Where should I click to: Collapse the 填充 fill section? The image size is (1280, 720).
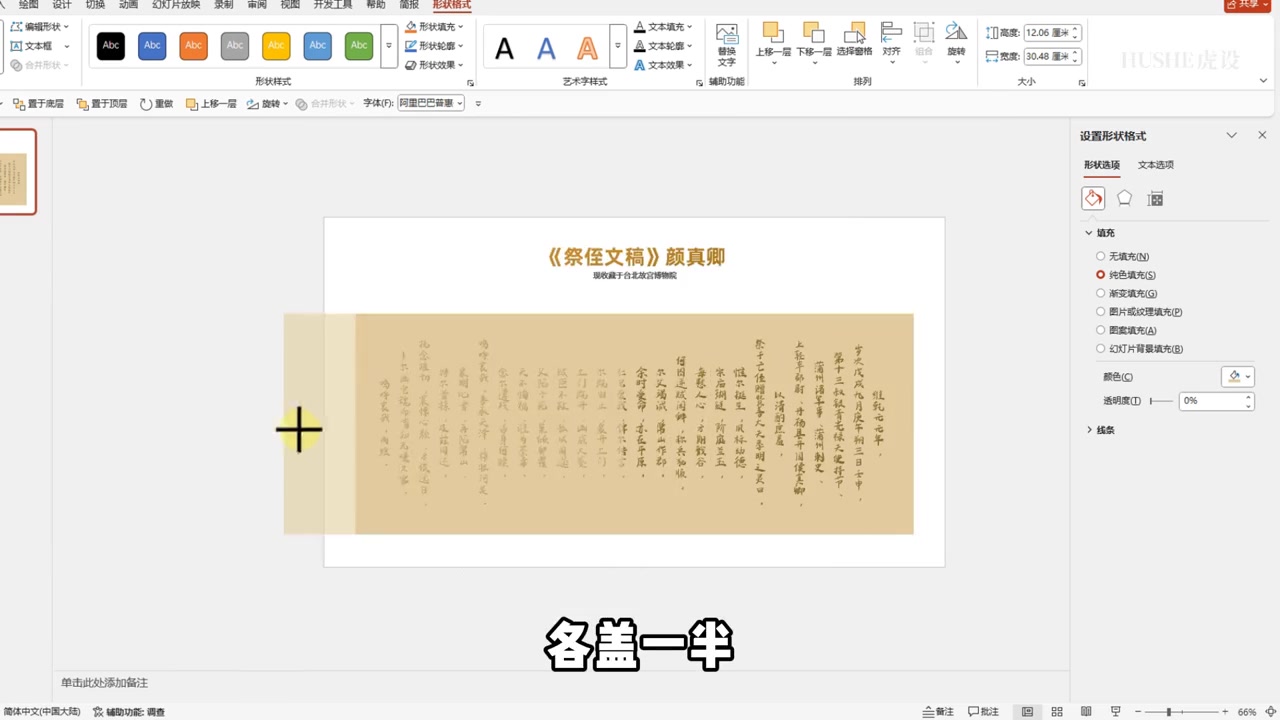pos(1101,233)
